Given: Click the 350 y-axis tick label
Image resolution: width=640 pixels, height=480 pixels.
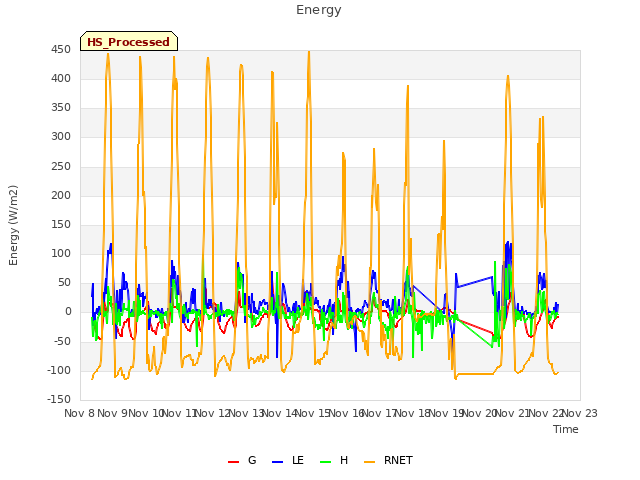Looking at the screenshot, I should tap(61, 108).
